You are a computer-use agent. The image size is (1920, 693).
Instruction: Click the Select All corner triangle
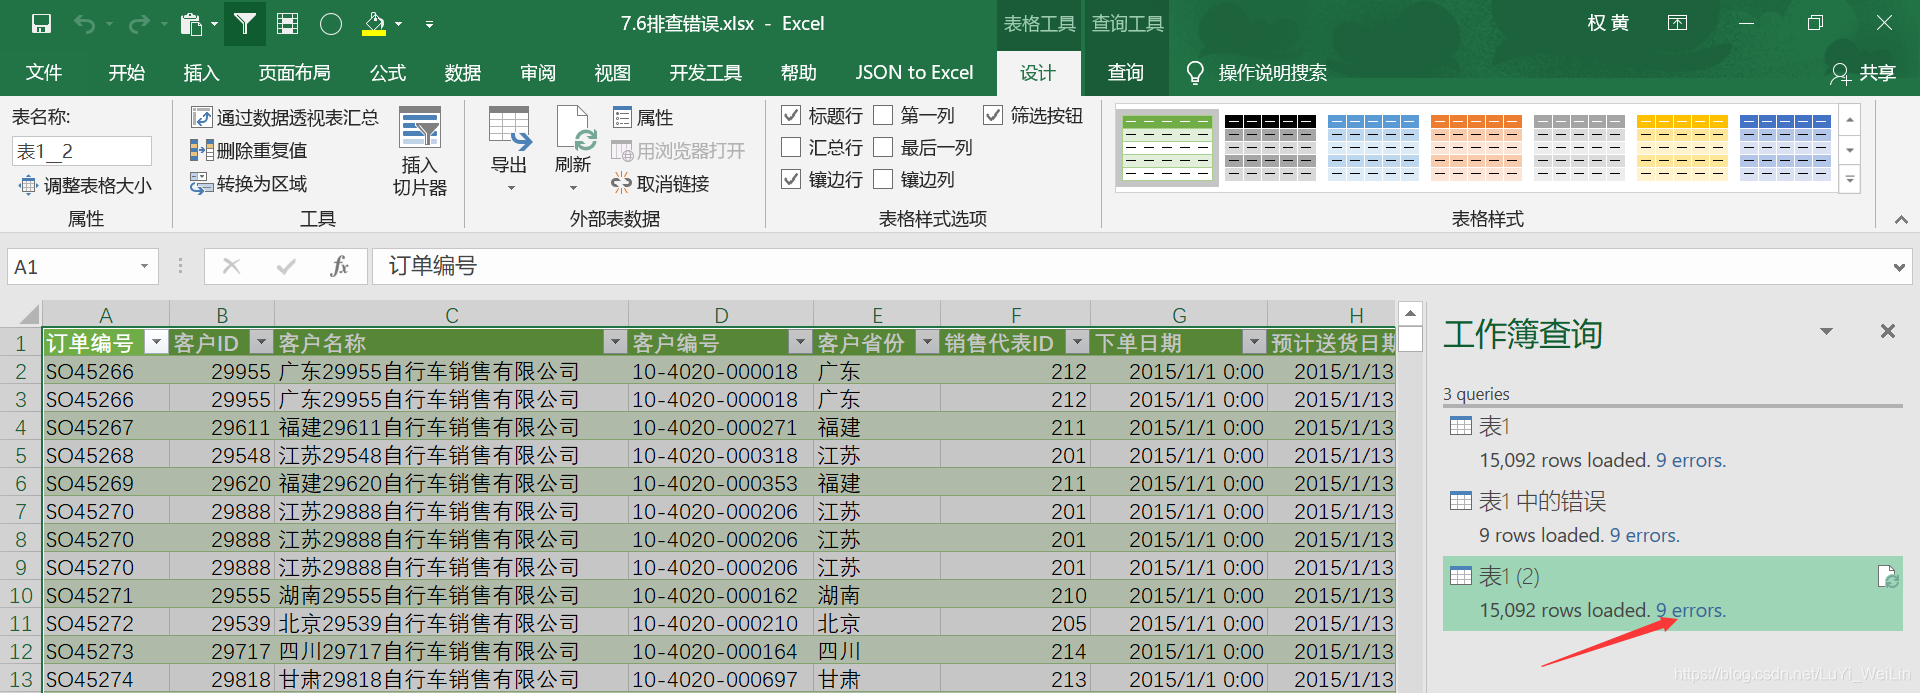[28, 314]
